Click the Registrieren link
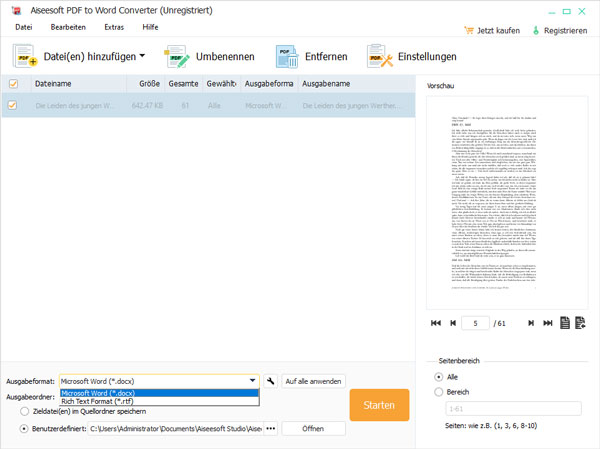 point(565,31)
